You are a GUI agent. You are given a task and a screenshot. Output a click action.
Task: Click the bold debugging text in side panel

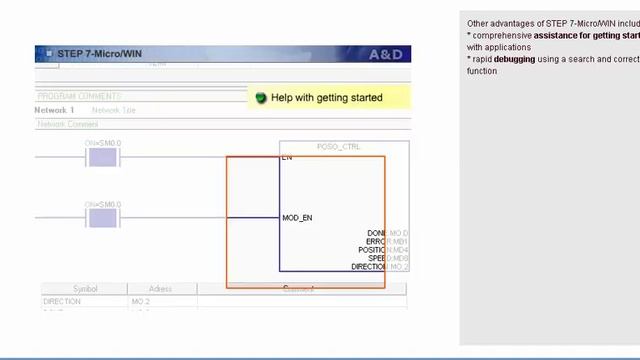coord(514,59)
